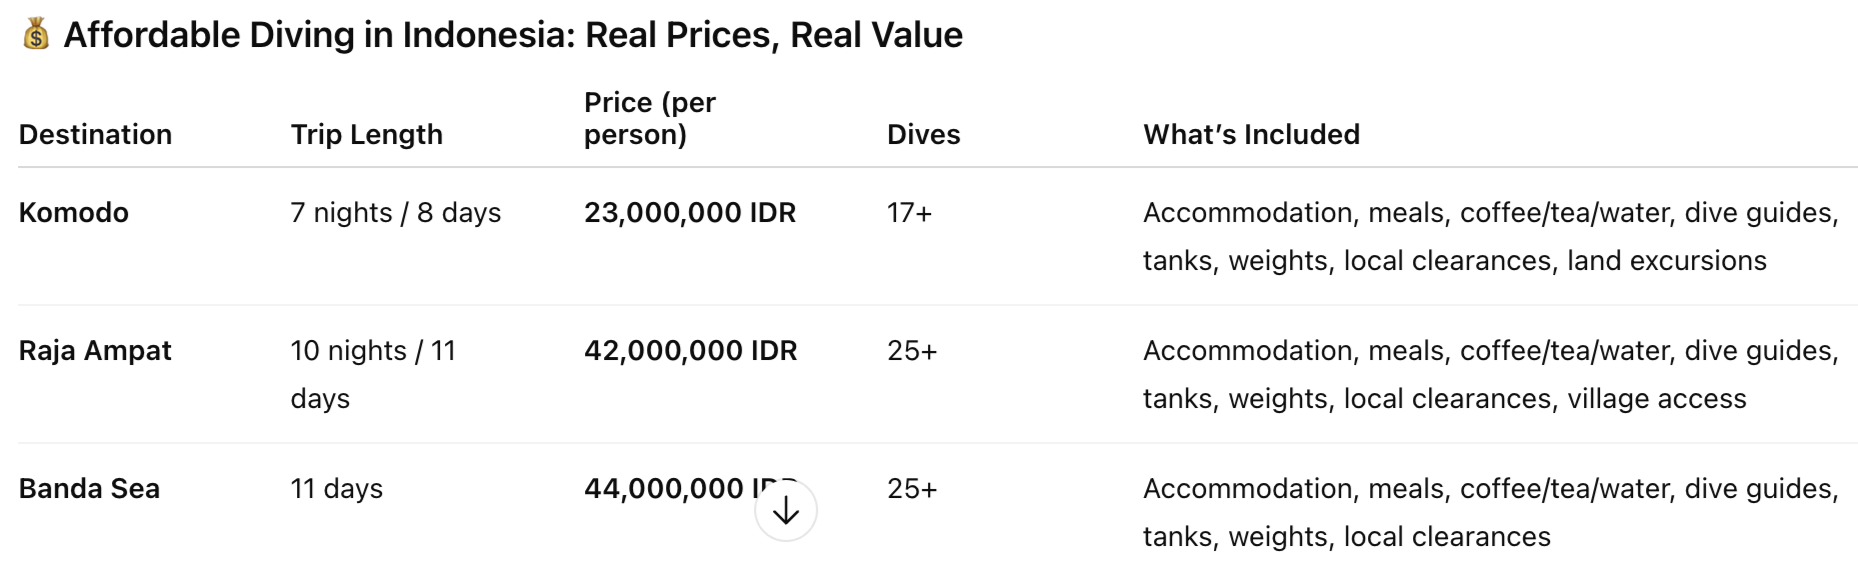1858x566 pixels.
Task: Click the Affordable Diving in Indonesia heading
Action: (513, 35)
